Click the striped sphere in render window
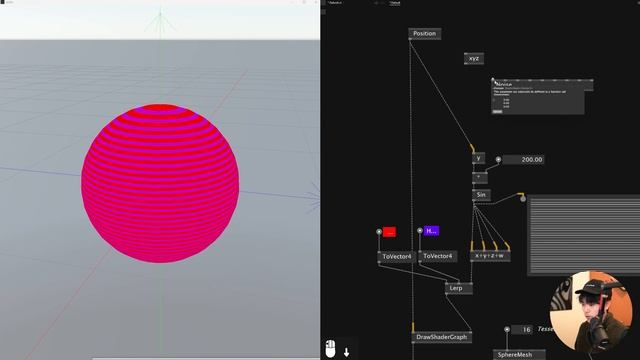 [x=160, y=183]
